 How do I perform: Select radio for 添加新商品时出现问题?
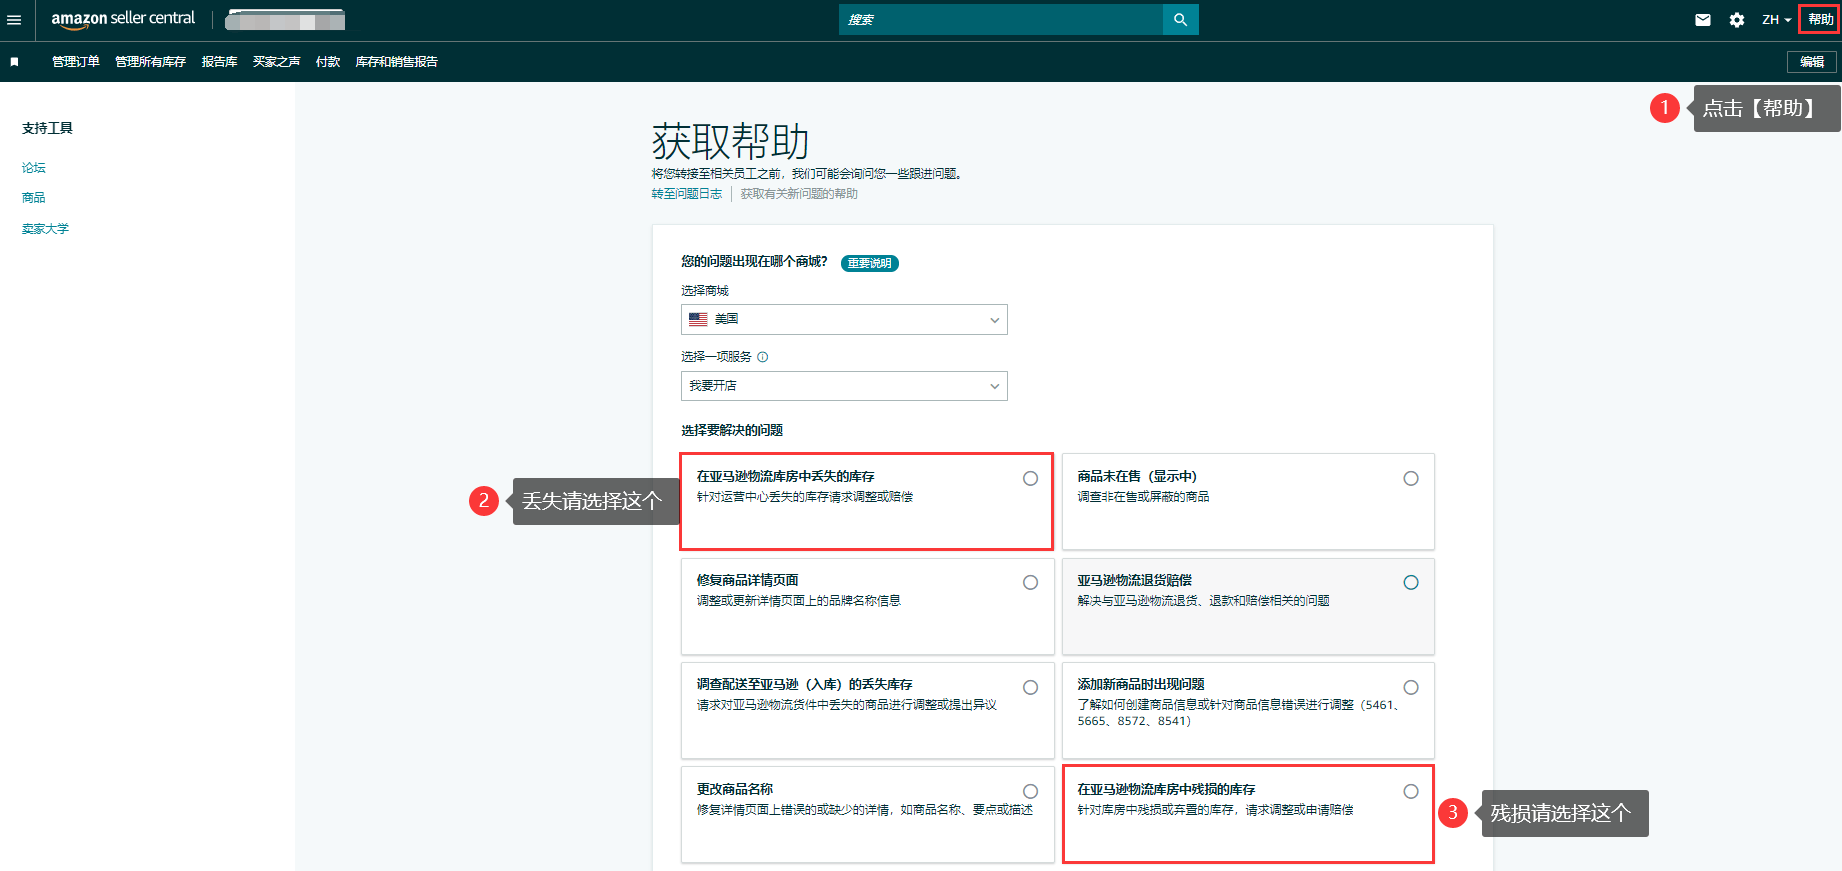click(x=1411, y=688)
